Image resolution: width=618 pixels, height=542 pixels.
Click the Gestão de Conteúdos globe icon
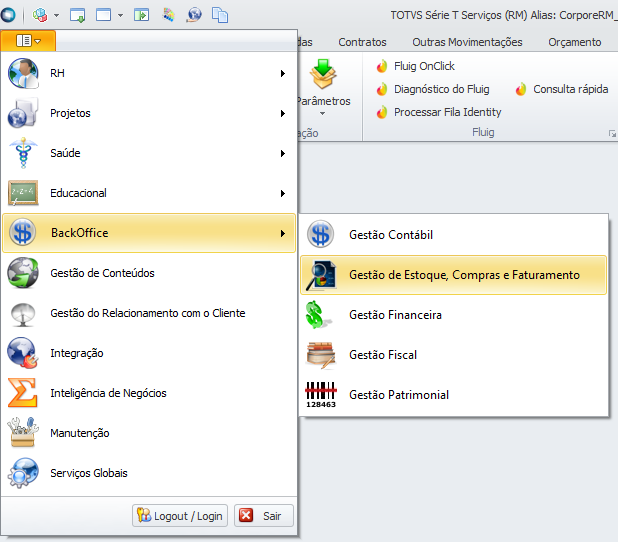[x=23, y=273]
